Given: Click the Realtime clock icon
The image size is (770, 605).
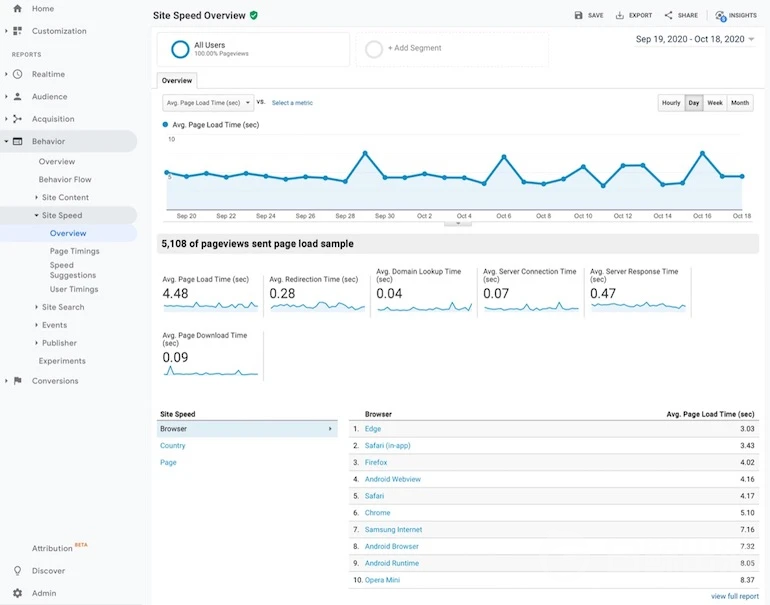Looking at the screenshot, I should [x=17, y=74].
